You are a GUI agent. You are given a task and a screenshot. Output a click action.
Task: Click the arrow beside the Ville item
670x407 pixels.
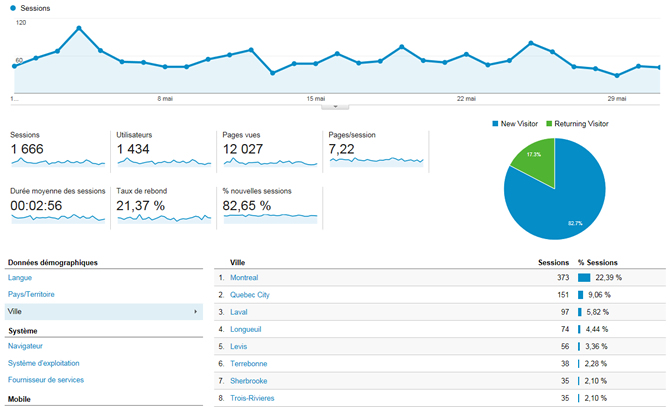point(195,312)
